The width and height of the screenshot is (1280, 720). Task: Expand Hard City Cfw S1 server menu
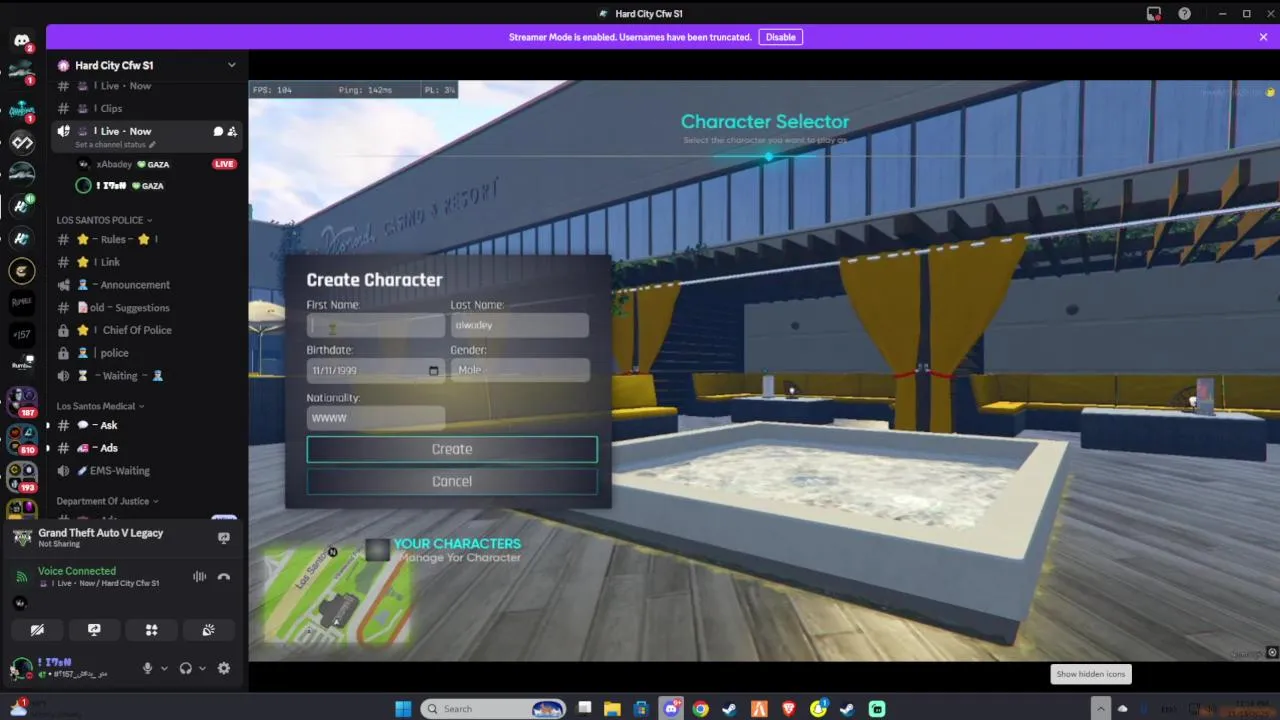pos(231,65)
